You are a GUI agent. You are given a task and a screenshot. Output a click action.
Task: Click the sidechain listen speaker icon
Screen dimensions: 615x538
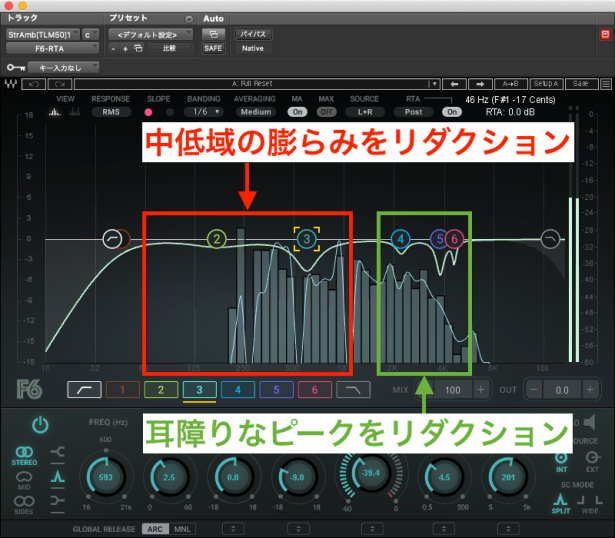(x=590, y=422)
